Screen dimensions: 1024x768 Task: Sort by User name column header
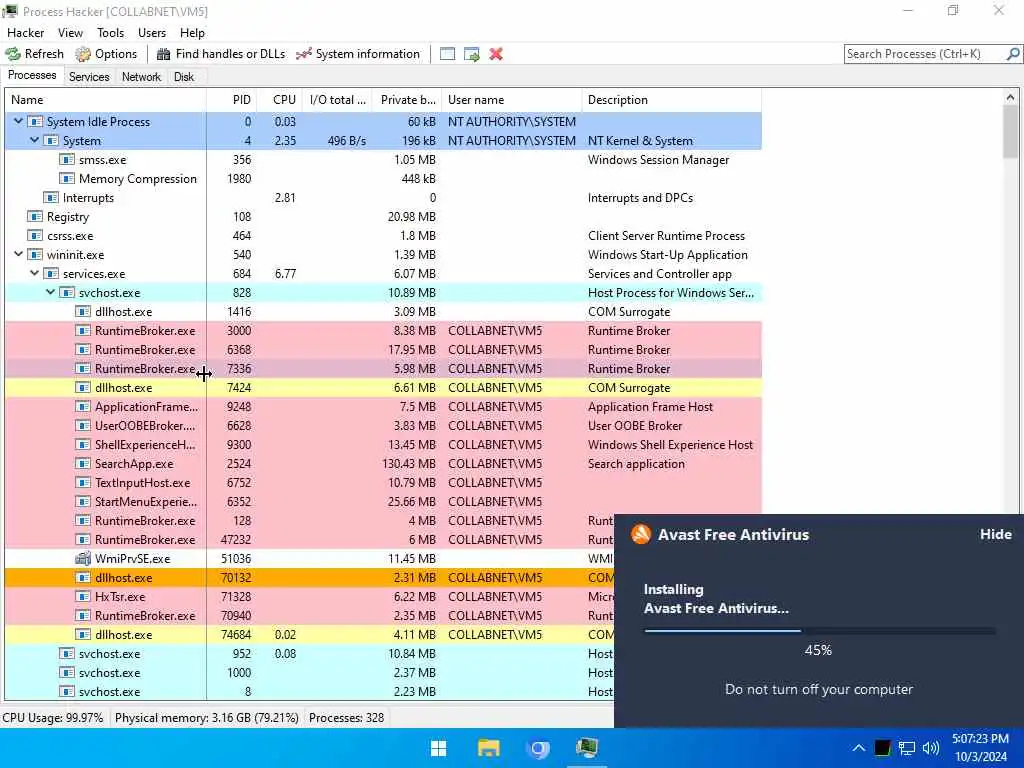pyautogui.click(x=512, y=100)
